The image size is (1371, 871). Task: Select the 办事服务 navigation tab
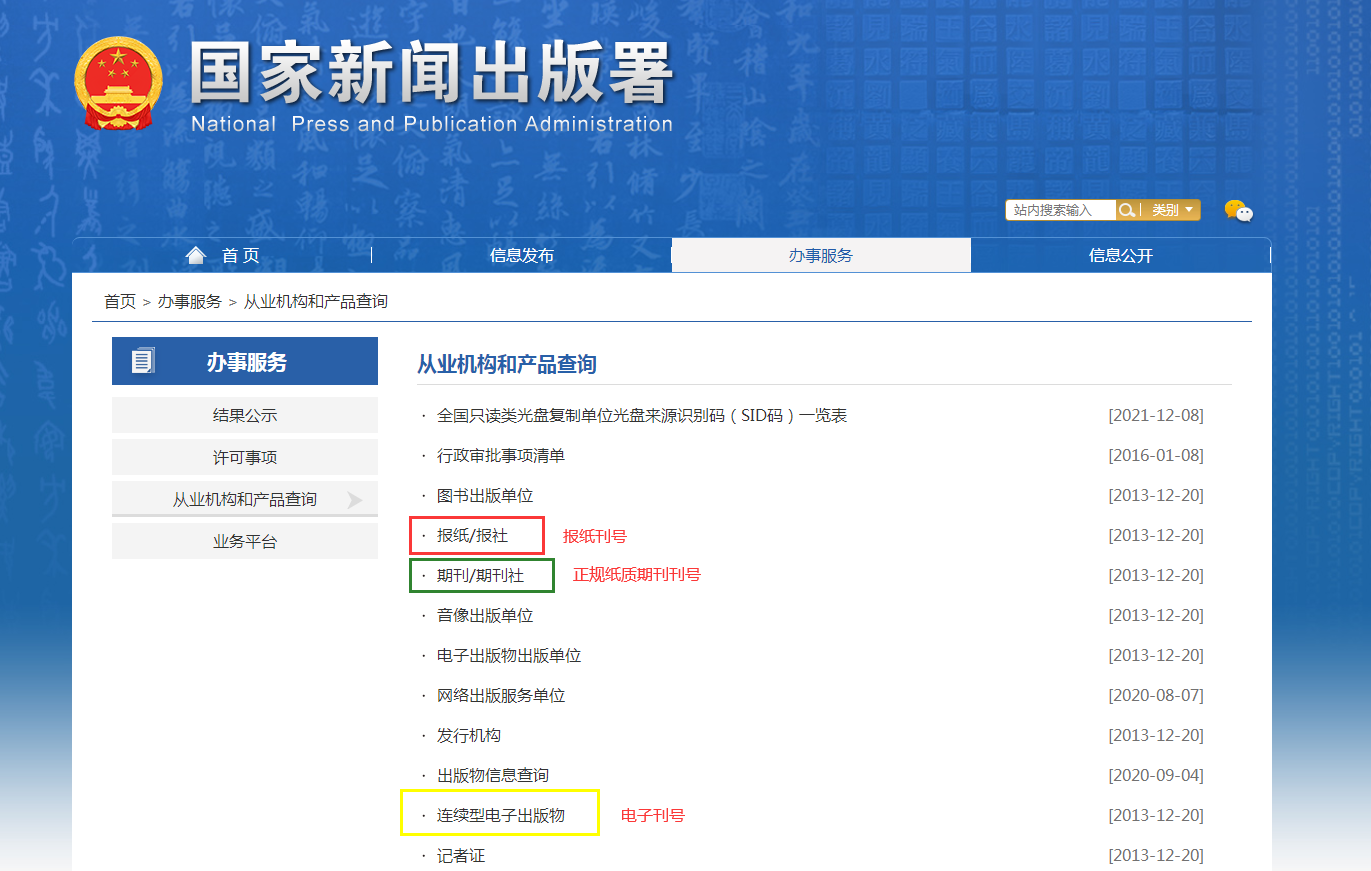click(820, 256)
